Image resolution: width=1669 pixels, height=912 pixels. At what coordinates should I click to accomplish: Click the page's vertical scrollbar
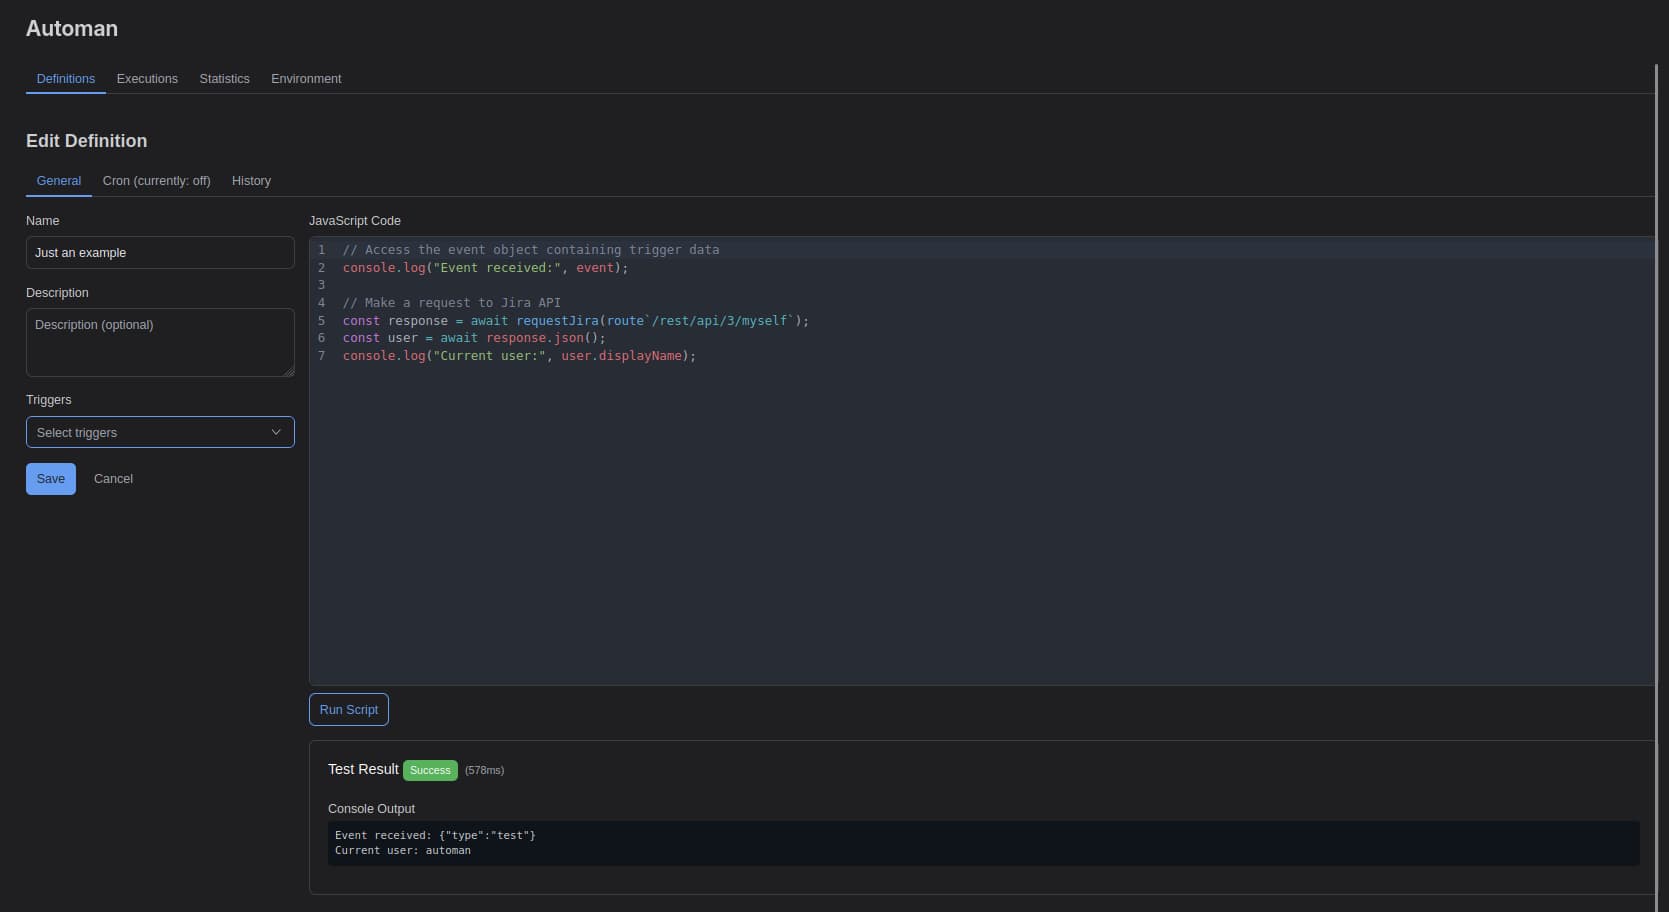[1657, 400]
